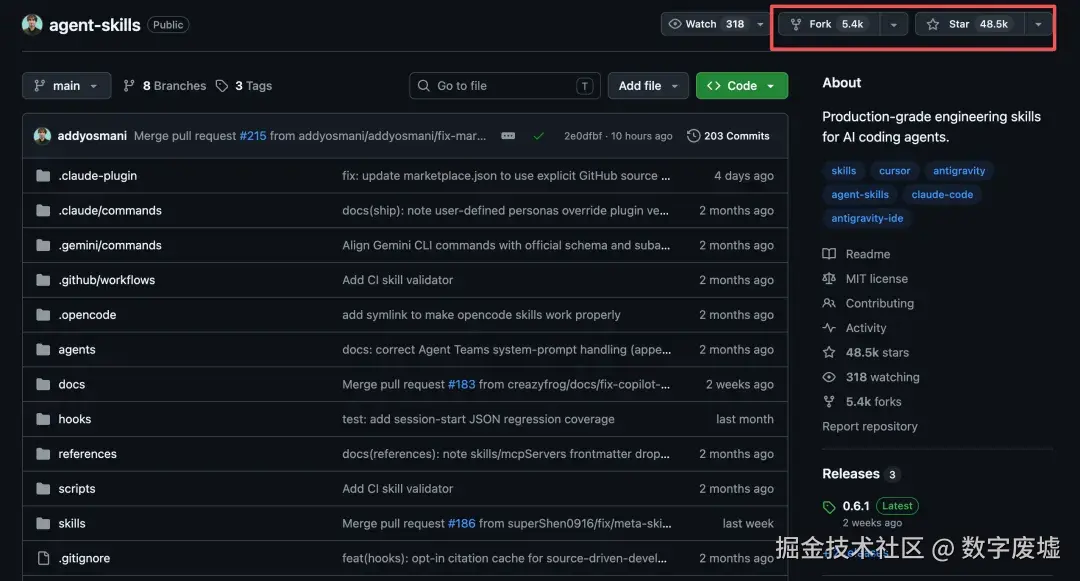Viewport: 1080px width, 581px height.
Task: Expand the commit message ellipsis button
Action: [508, 136]
